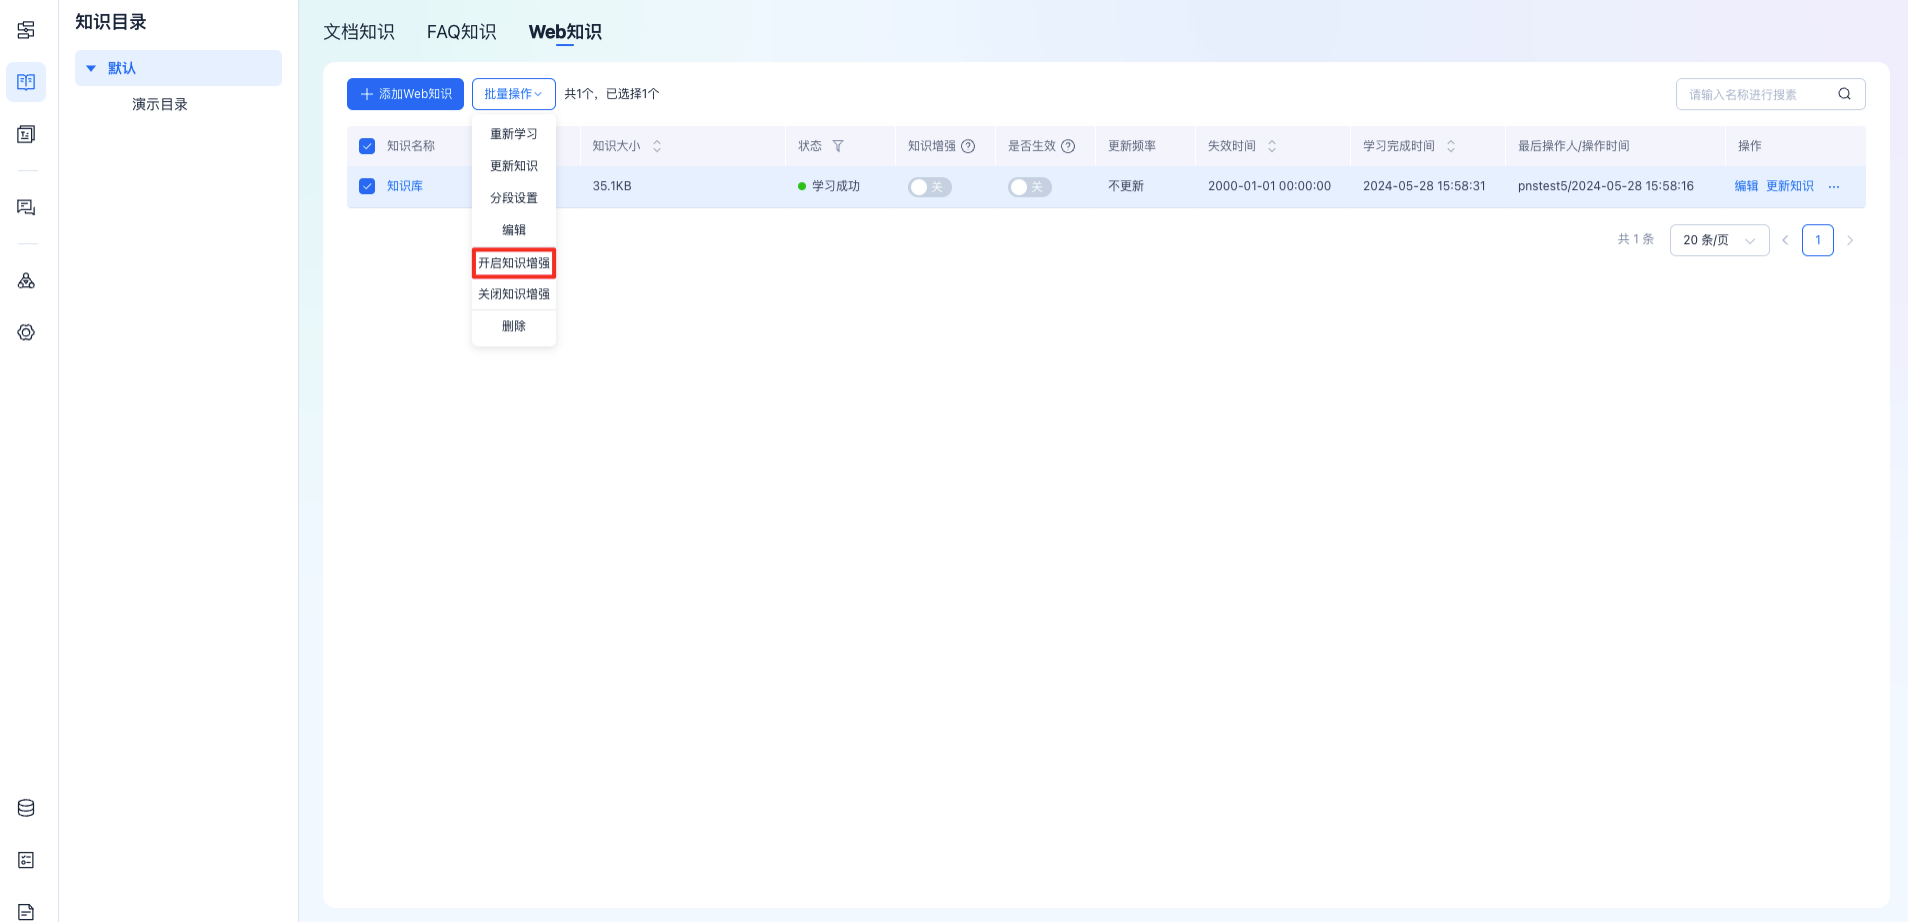
Task: Open the knowledge base book icon in sidebar
Action: click(26, 82)
